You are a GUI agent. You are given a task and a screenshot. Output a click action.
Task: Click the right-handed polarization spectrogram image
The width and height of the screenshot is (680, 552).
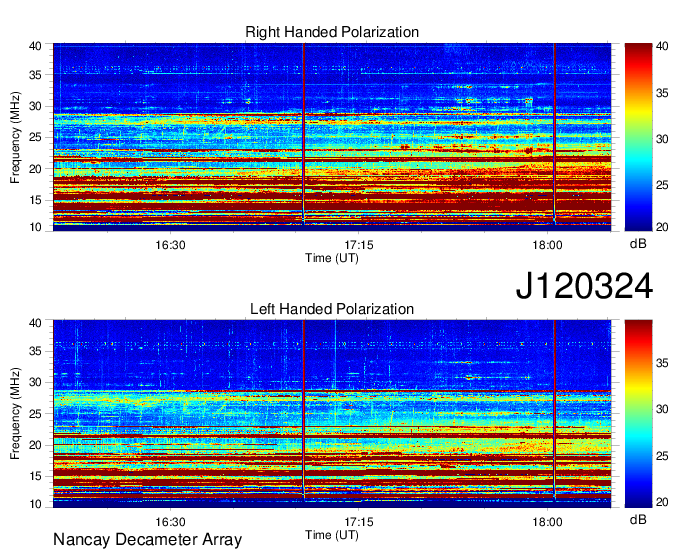coord(332,137)
